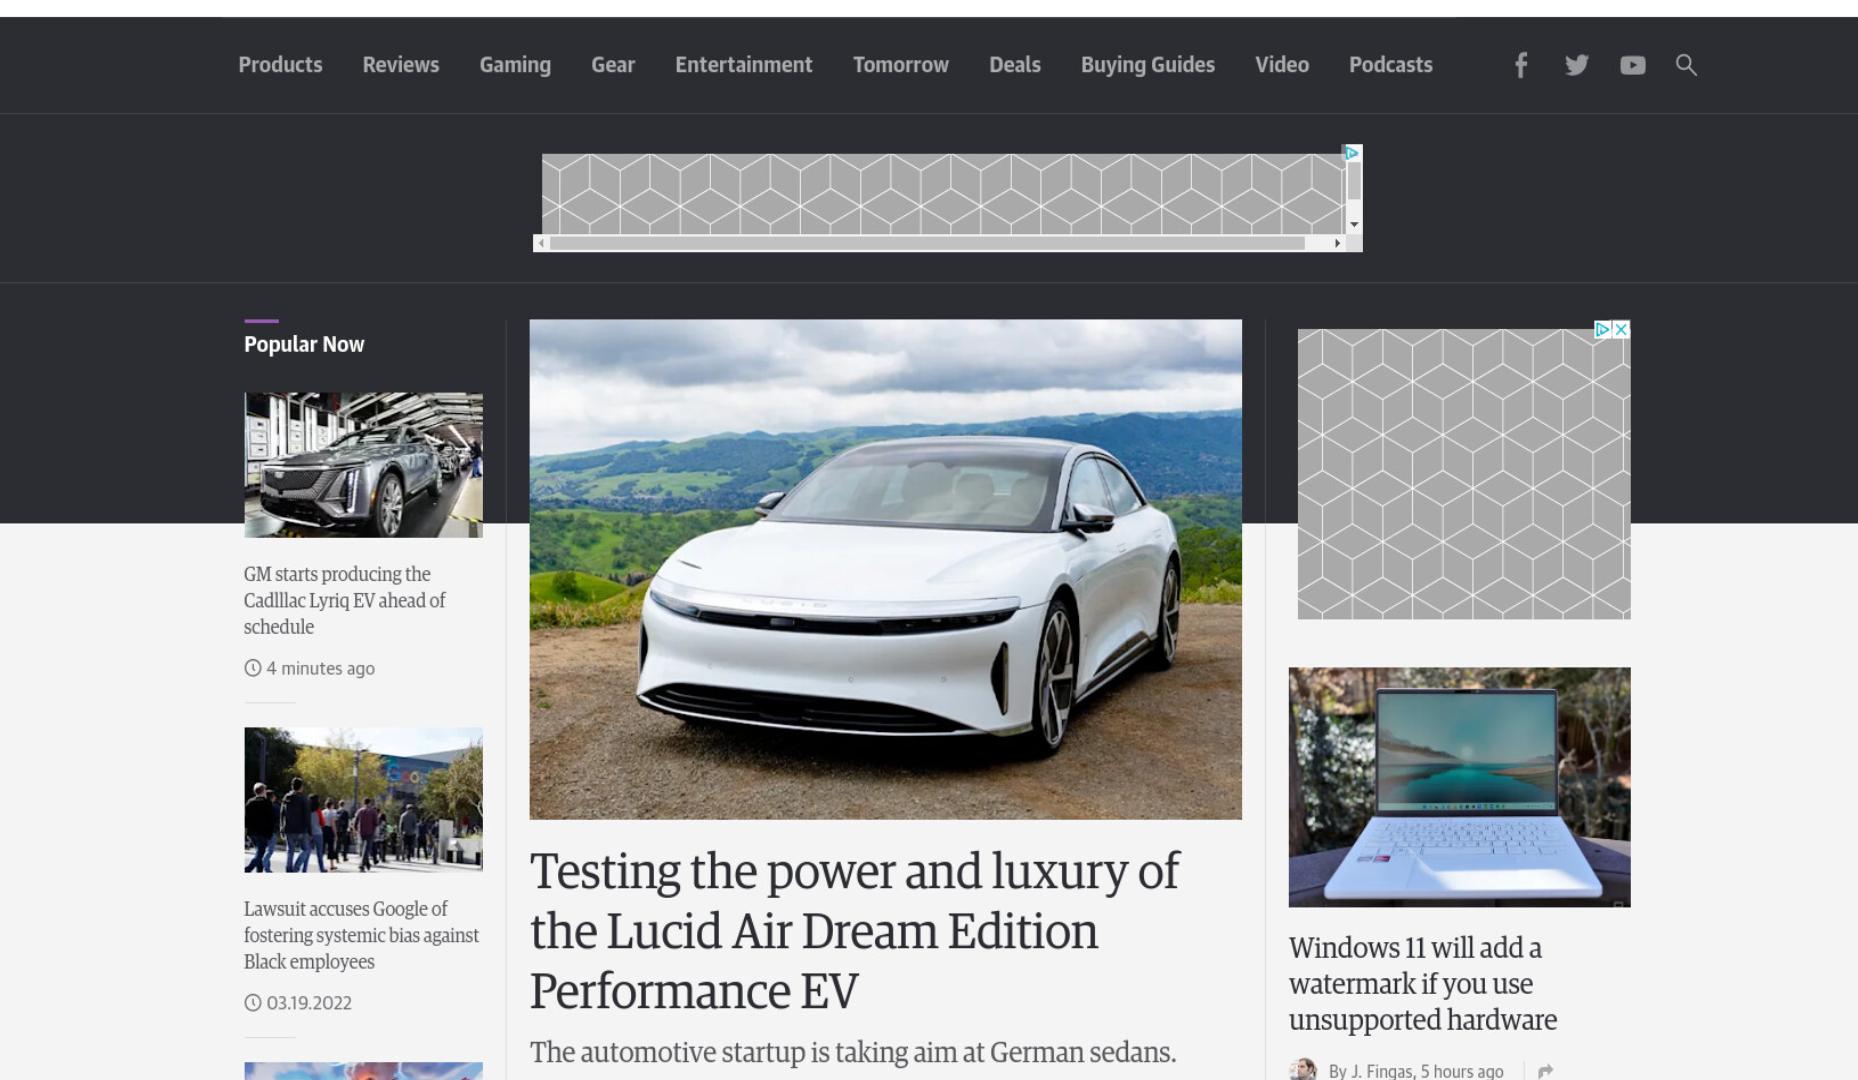1858x1080 pixels.
Task: Click the banner ad placeholder
Action: [x=943, y=194]
